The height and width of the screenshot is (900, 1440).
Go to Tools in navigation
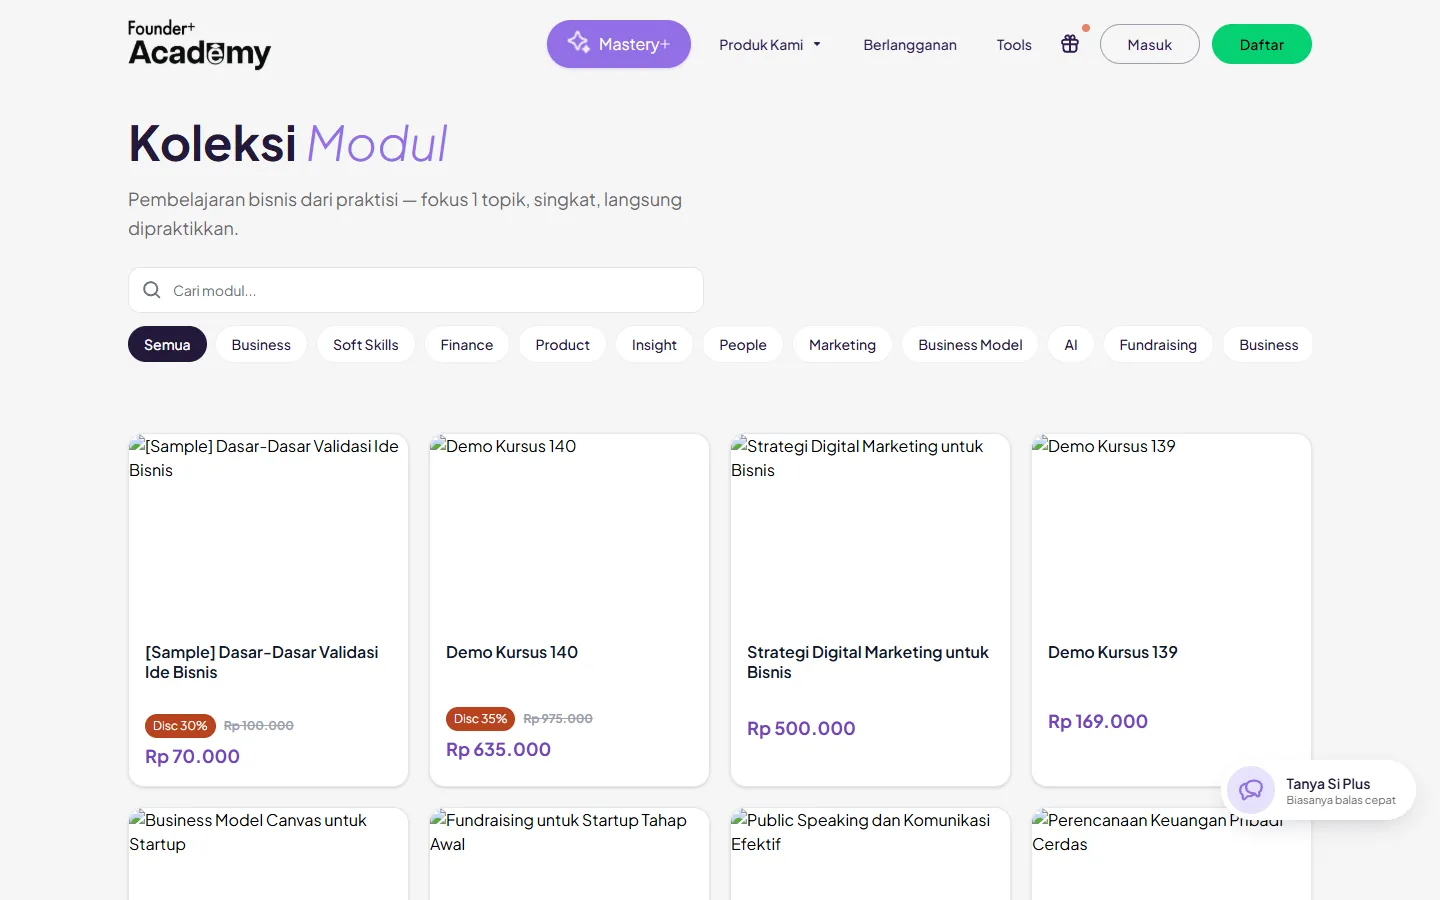[x=1014, y=45]
